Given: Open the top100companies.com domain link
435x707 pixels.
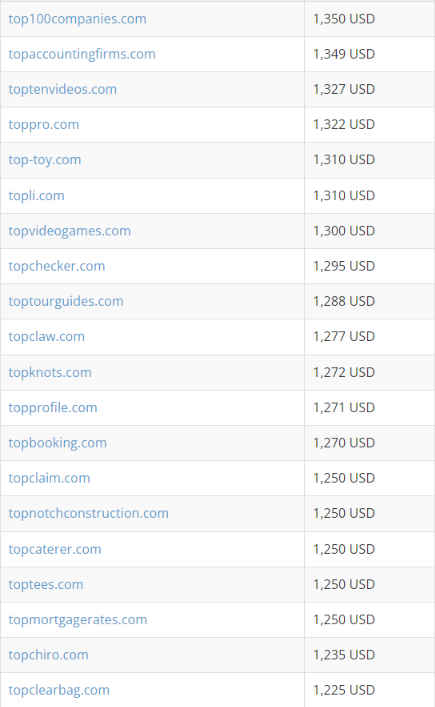Looking at the screenshot, I should pos(77,19).
